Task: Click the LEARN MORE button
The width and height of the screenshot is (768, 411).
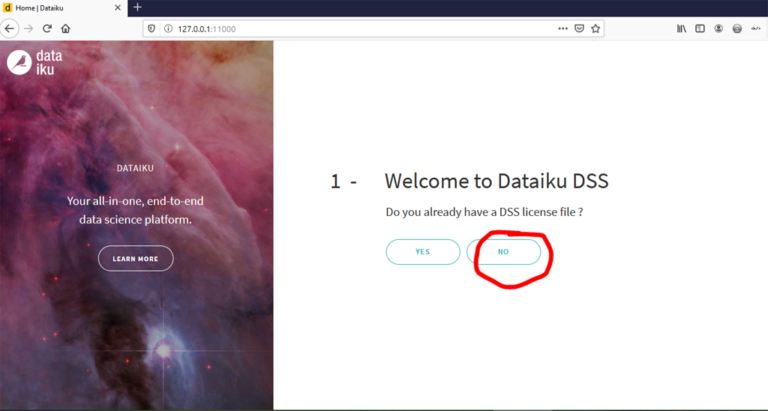Action: [x=136, y=259]
